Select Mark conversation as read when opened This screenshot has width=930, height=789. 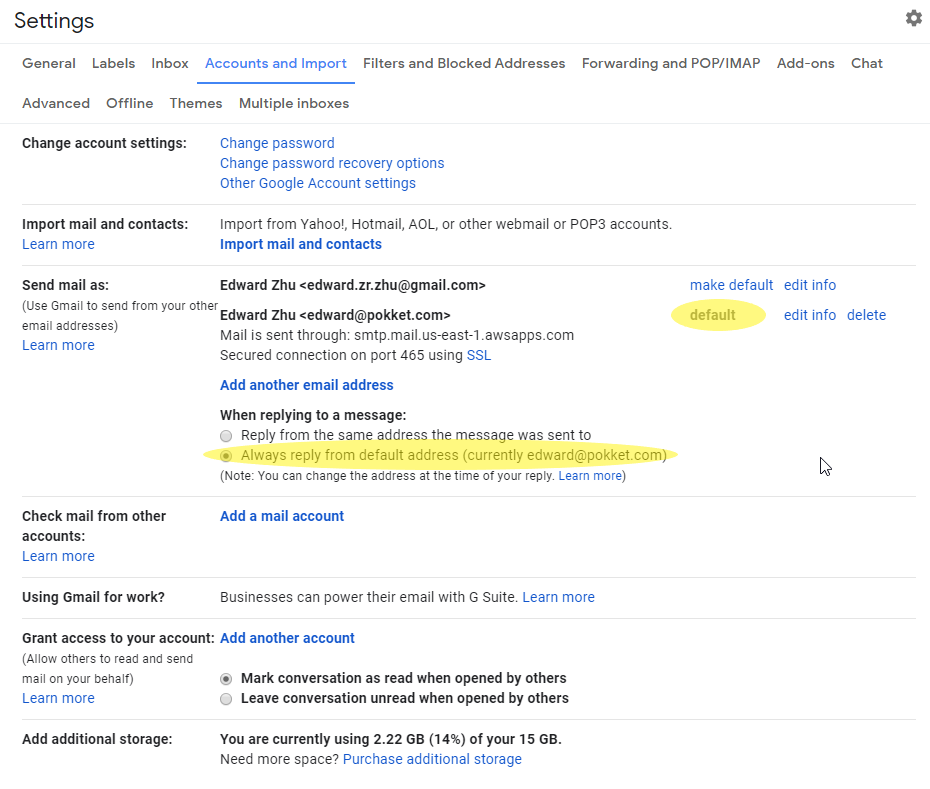click(x=226, y=679)
